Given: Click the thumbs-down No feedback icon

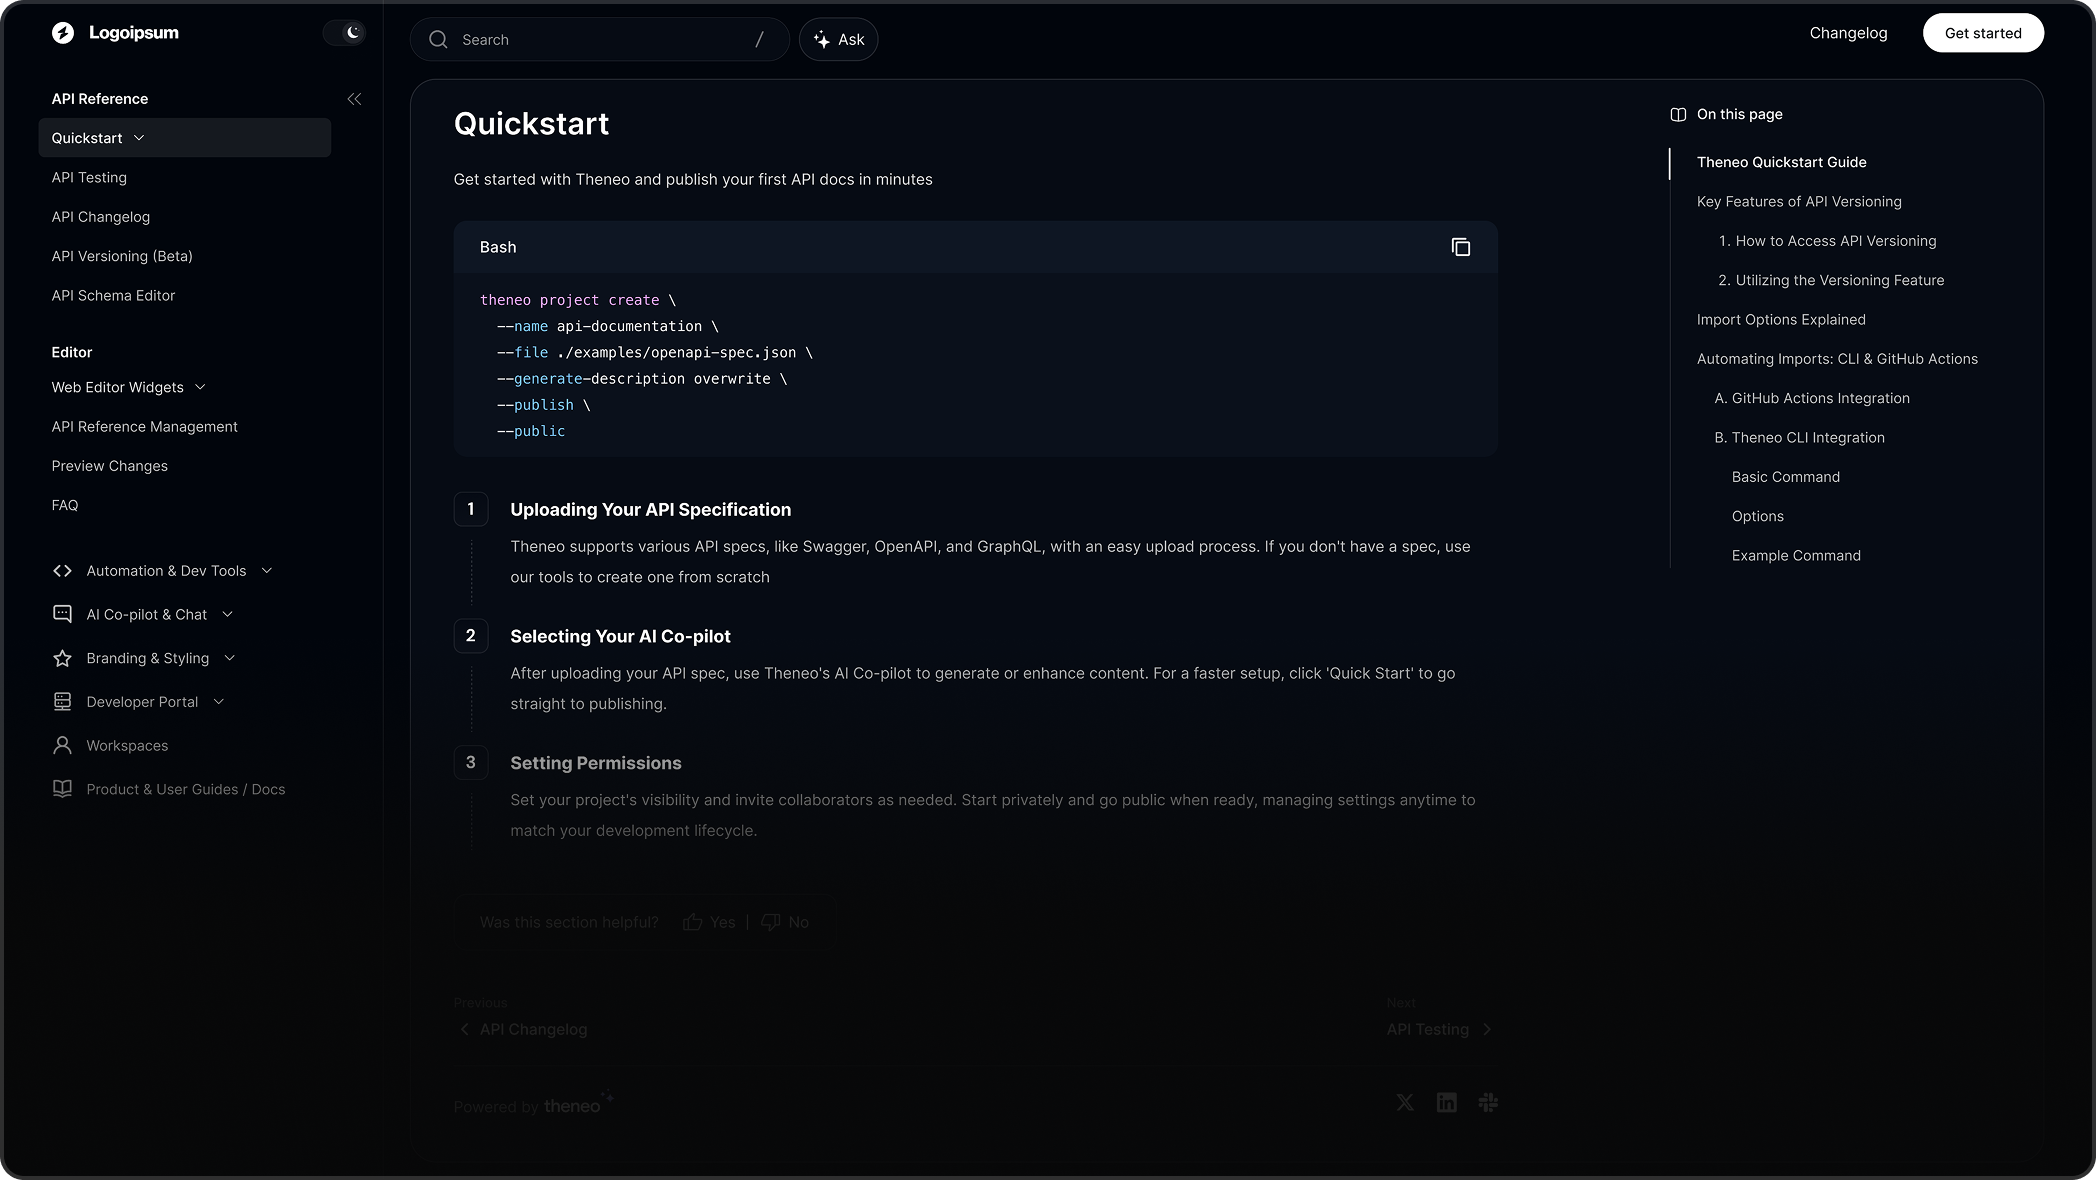Looking at the screenshot, I should coord(771,922).
